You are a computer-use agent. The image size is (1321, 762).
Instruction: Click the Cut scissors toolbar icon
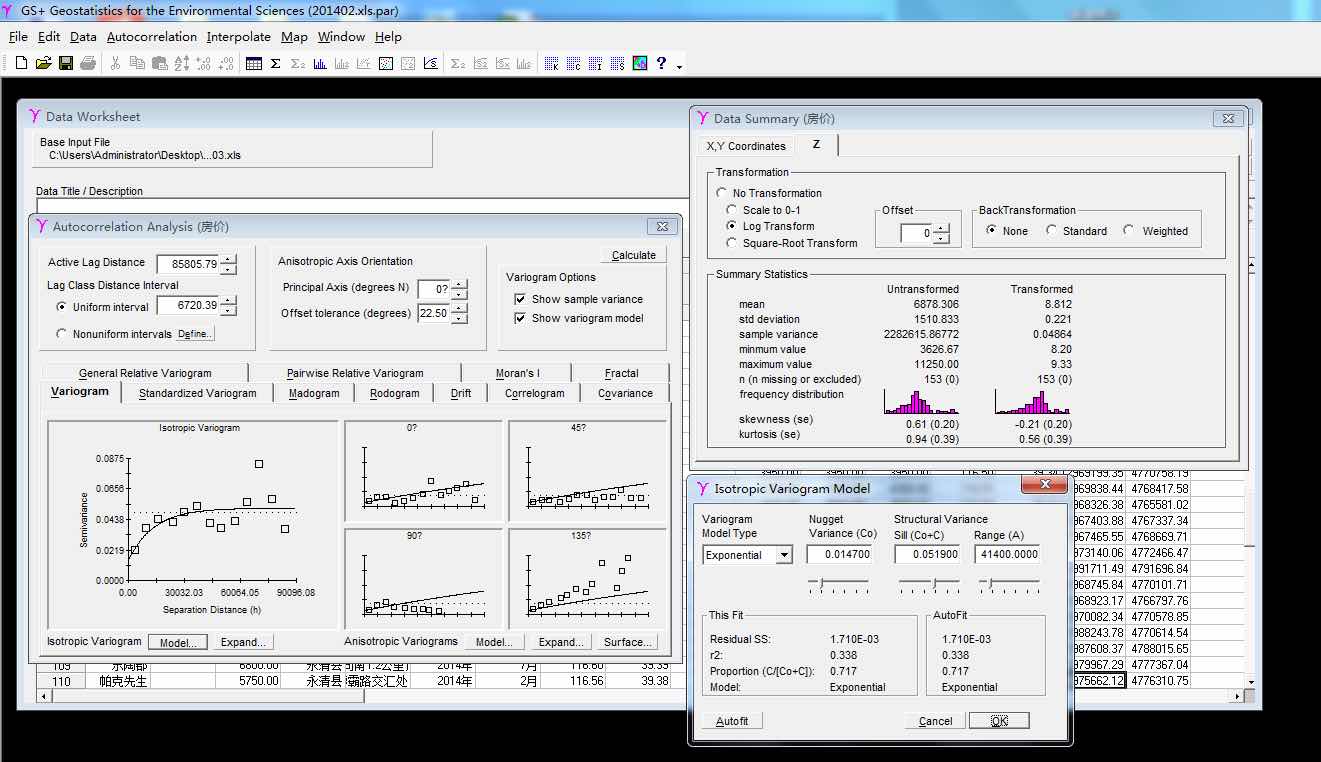point(115,63)
